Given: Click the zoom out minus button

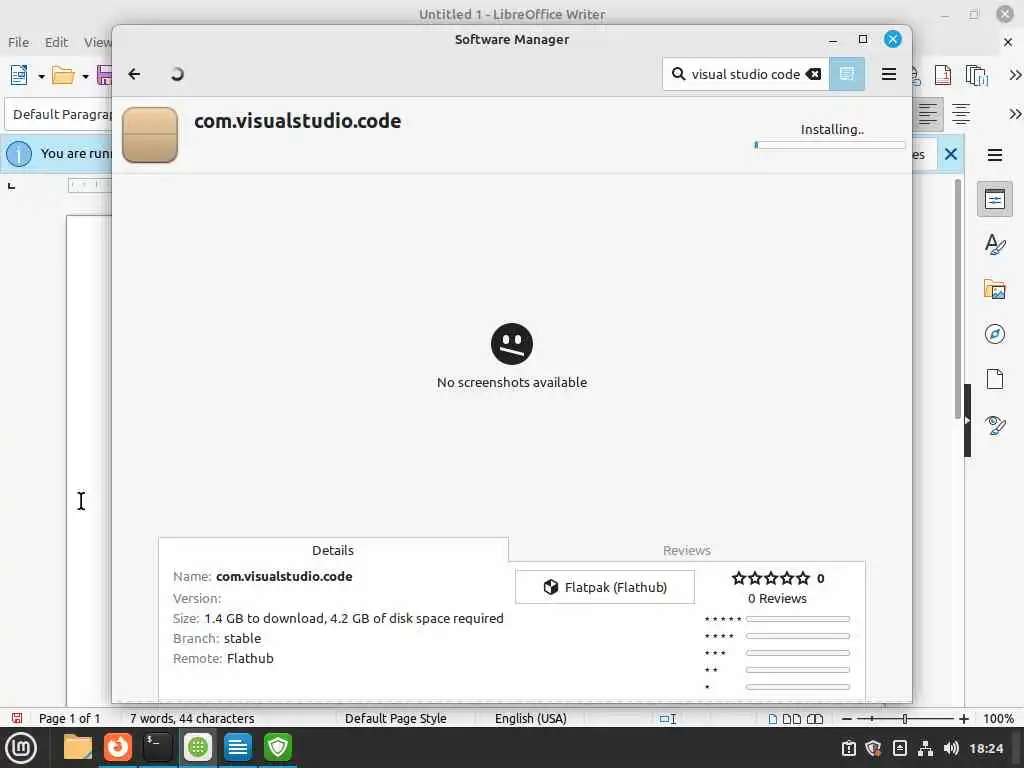Looking at the screenshot, I should tap(847, 719).
